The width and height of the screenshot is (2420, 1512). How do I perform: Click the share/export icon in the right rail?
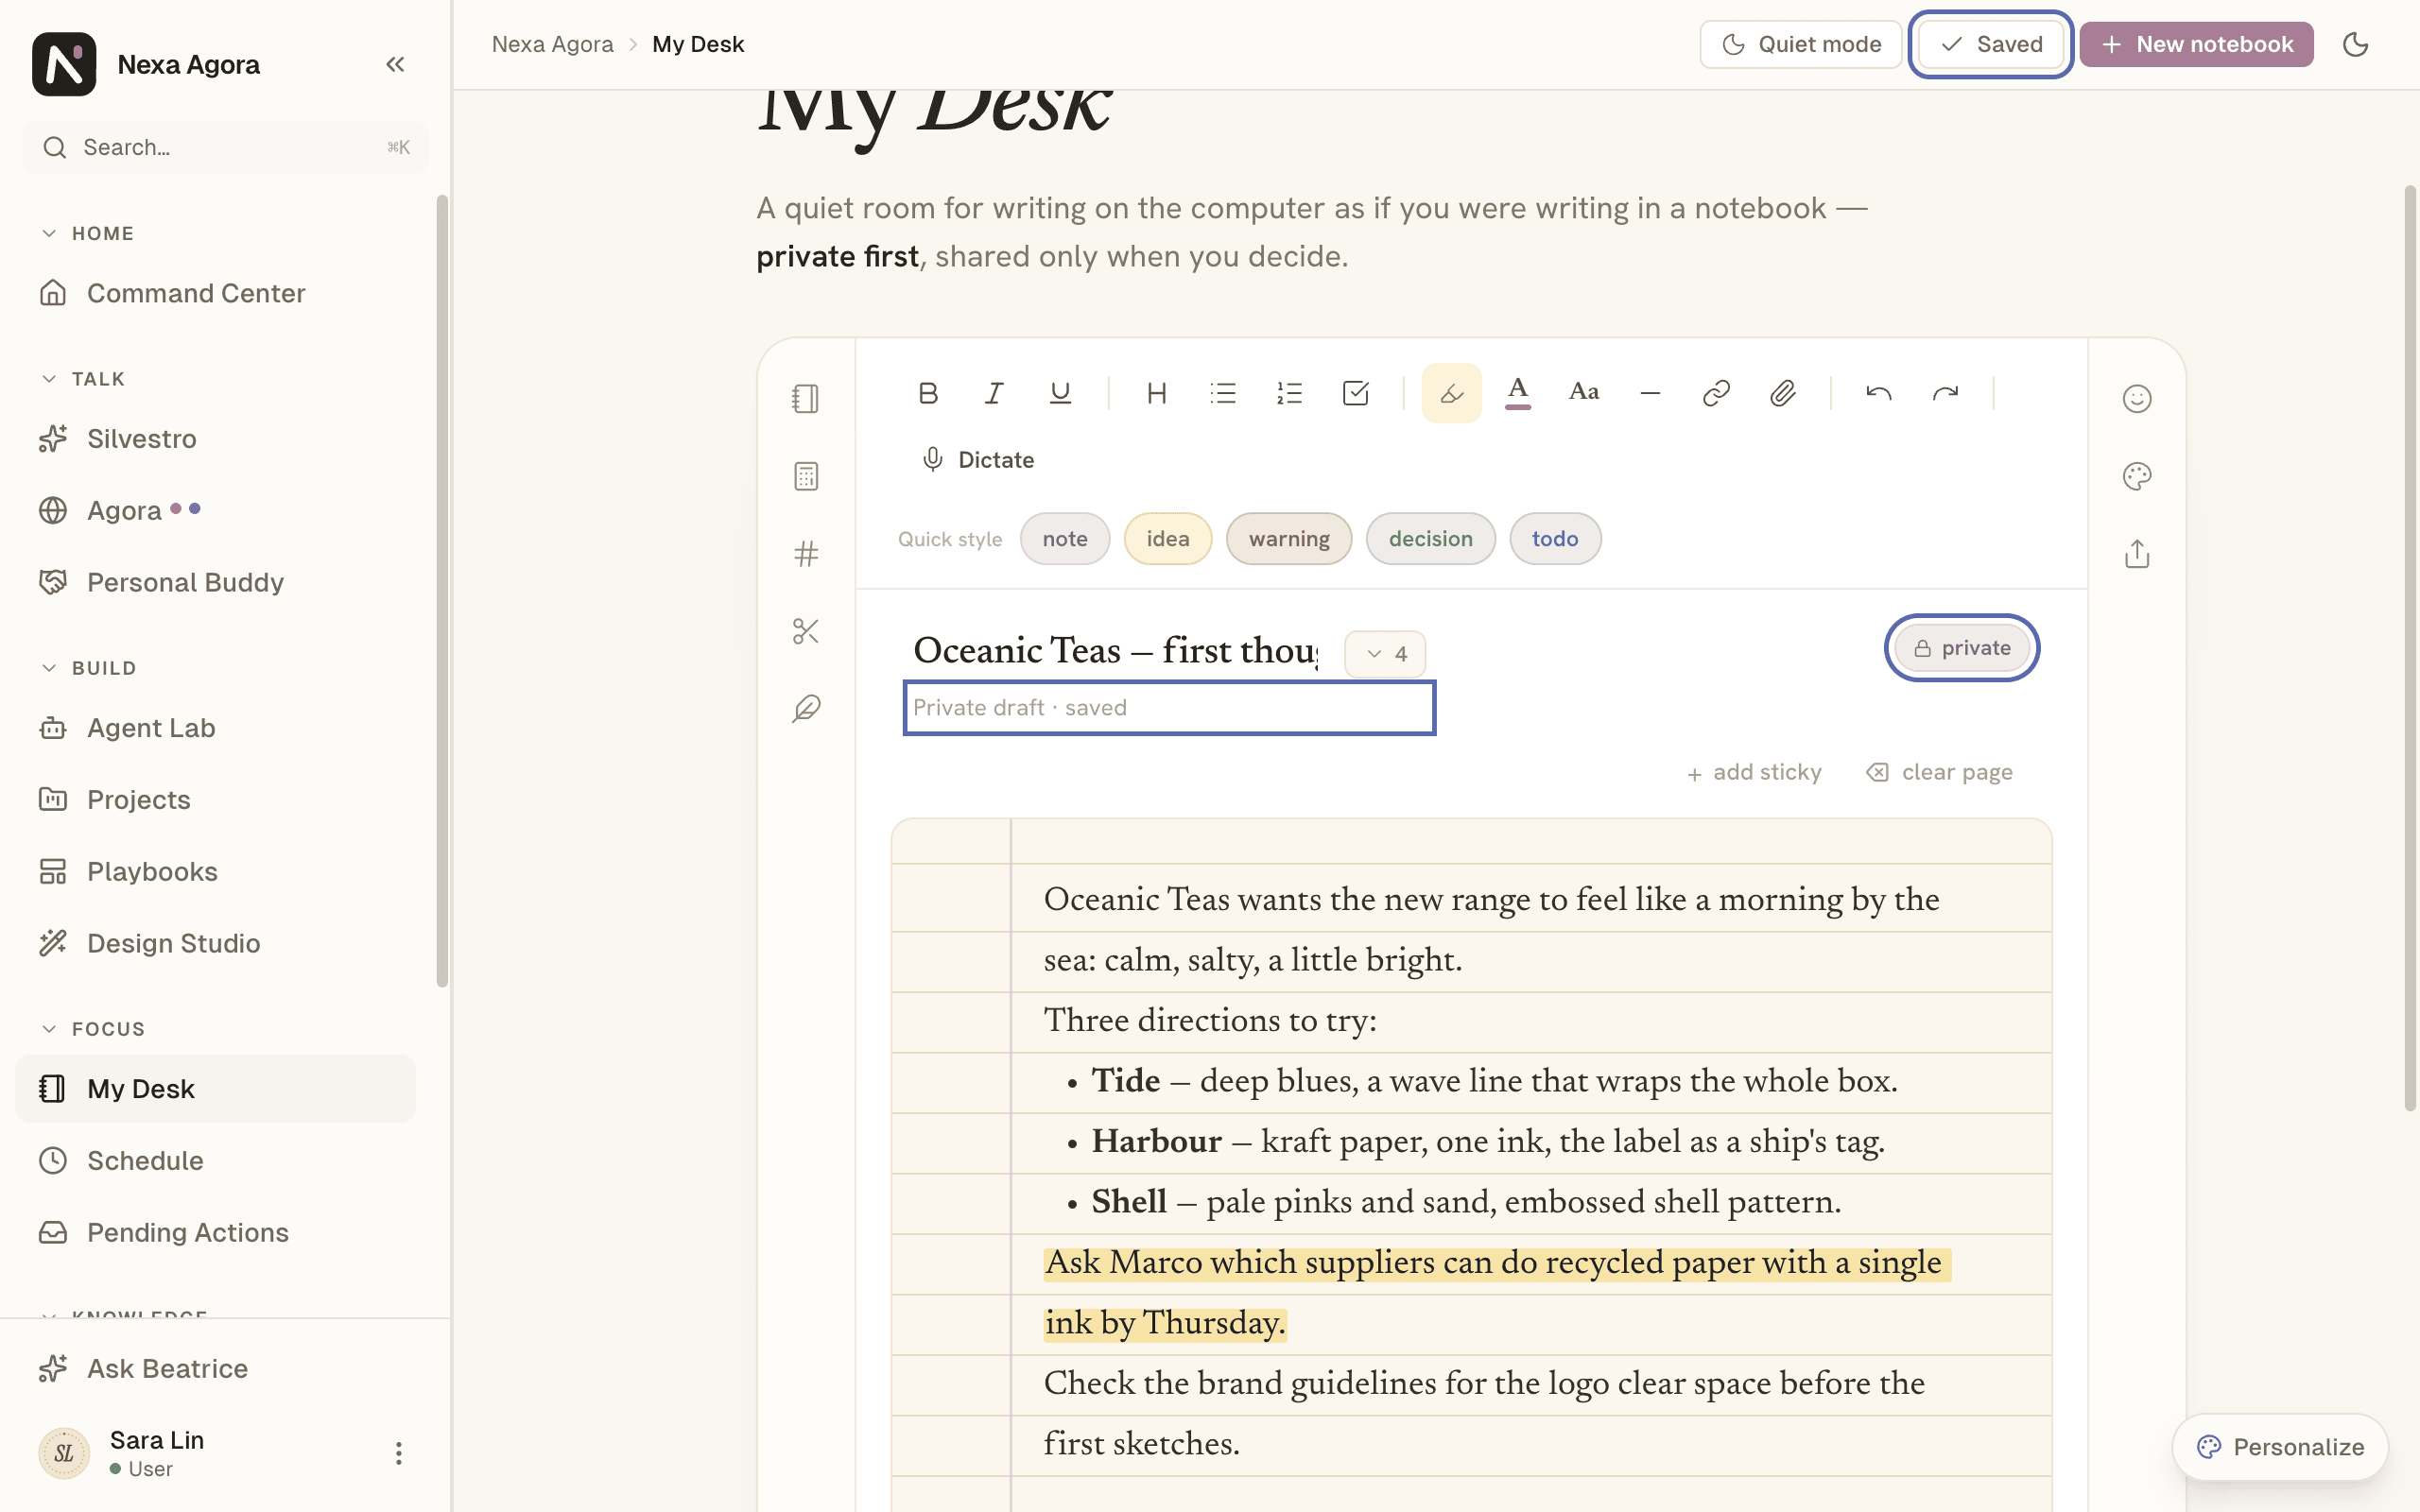(x=2137, y=554)
